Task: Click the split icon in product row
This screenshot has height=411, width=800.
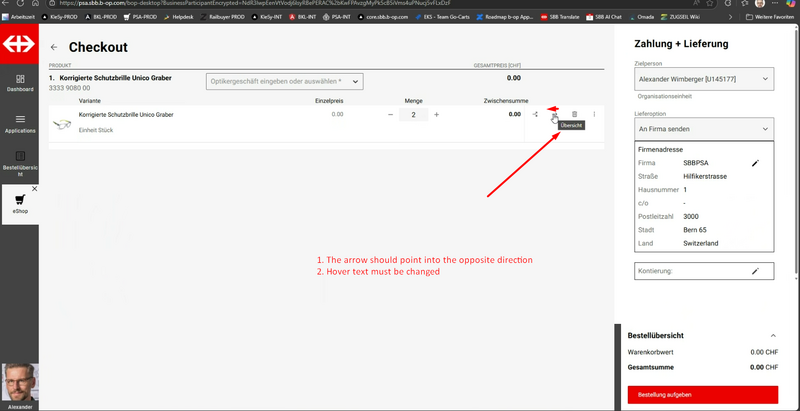Action: click(x=535, y=115)
